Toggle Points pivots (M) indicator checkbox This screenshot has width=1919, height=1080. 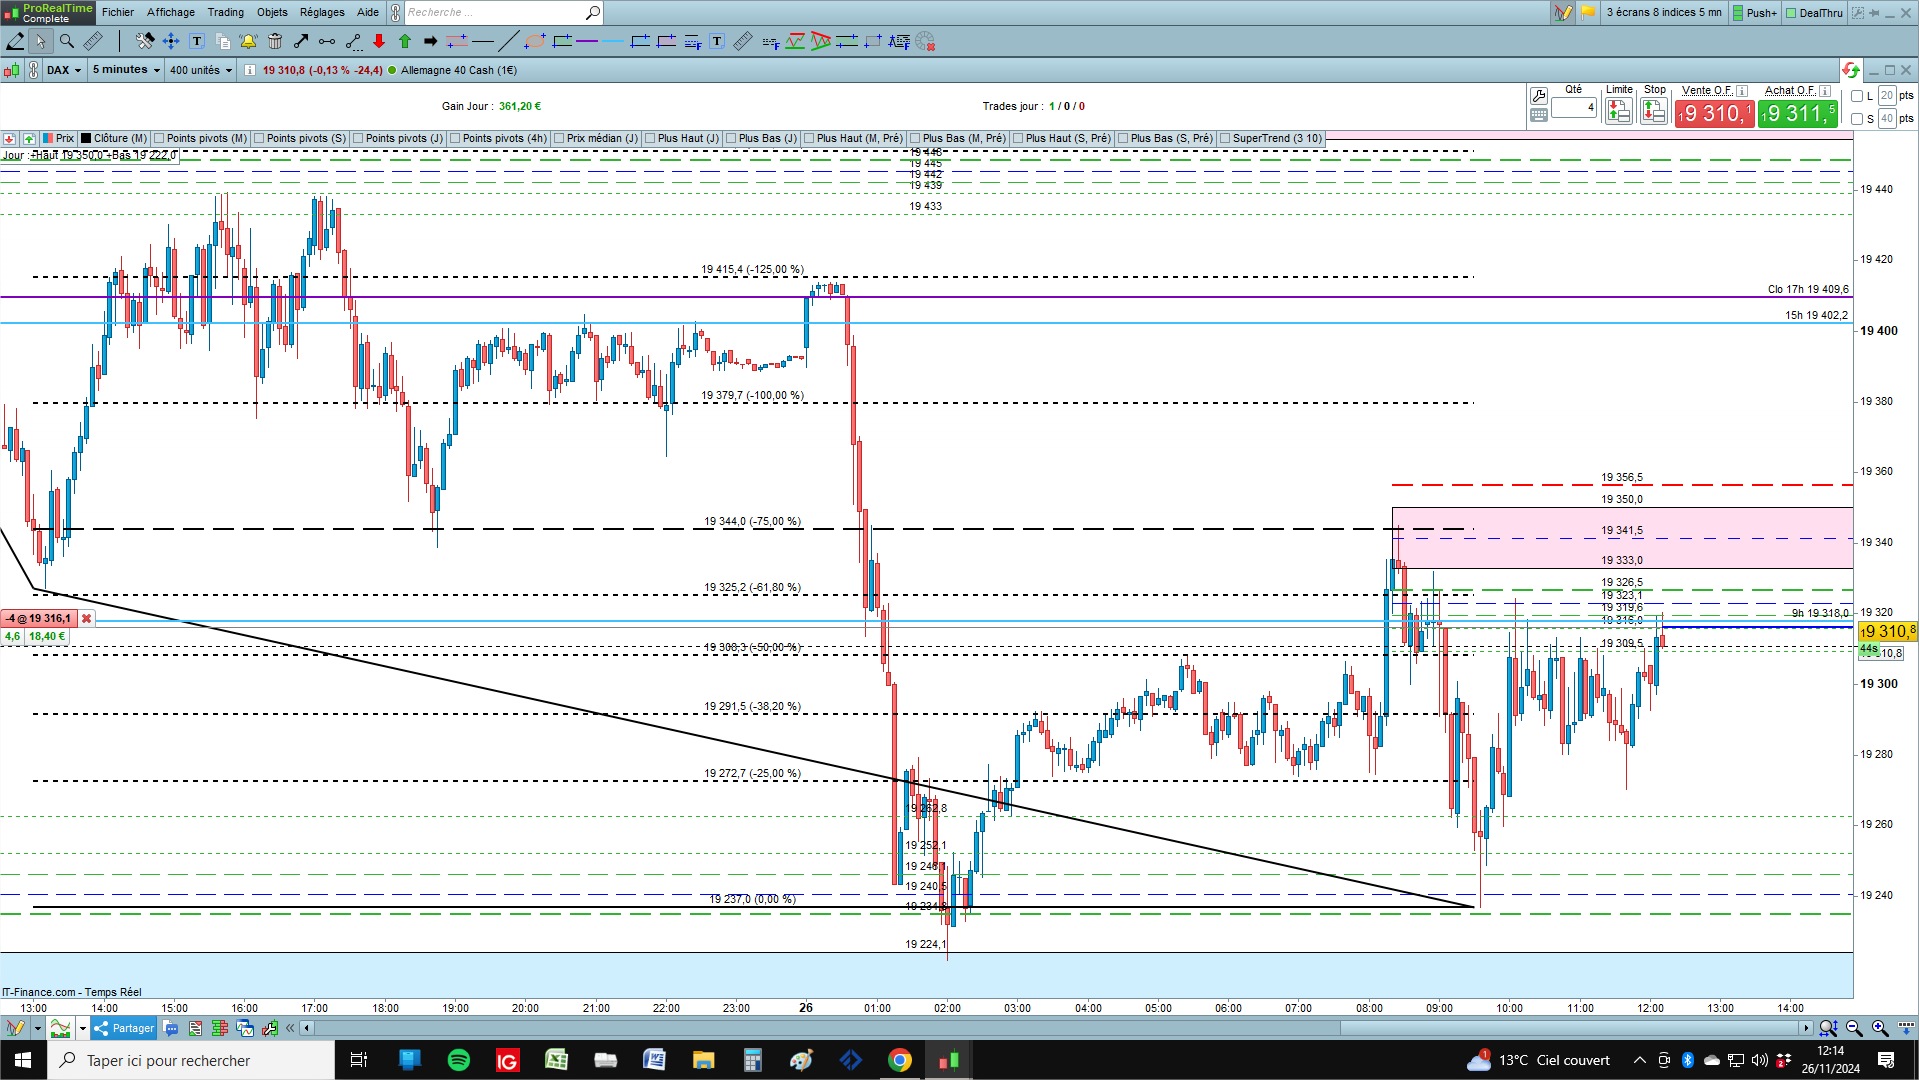pyautogui.click(x=159, y=138)
